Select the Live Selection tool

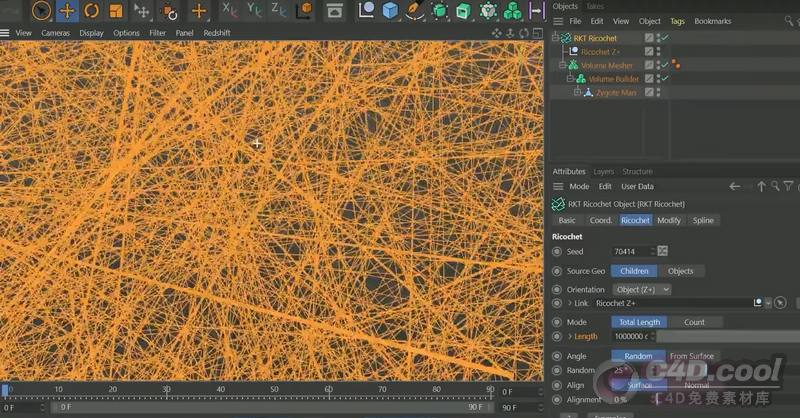pyautogui.click(x=41, y=10)
